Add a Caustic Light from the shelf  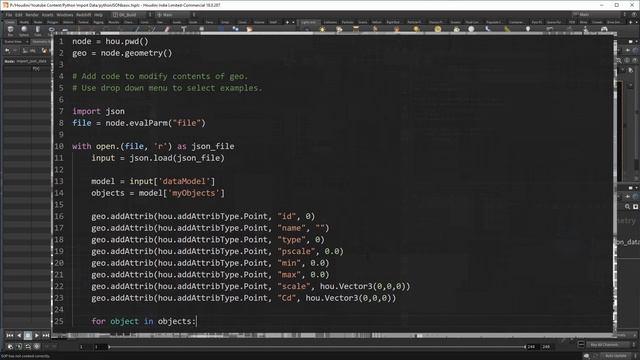click(x=488, y=30)
